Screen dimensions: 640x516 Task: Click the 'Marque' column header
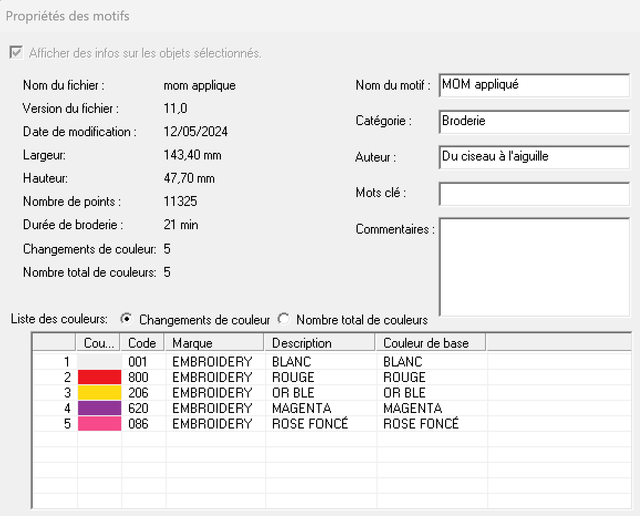coord(214,343)
